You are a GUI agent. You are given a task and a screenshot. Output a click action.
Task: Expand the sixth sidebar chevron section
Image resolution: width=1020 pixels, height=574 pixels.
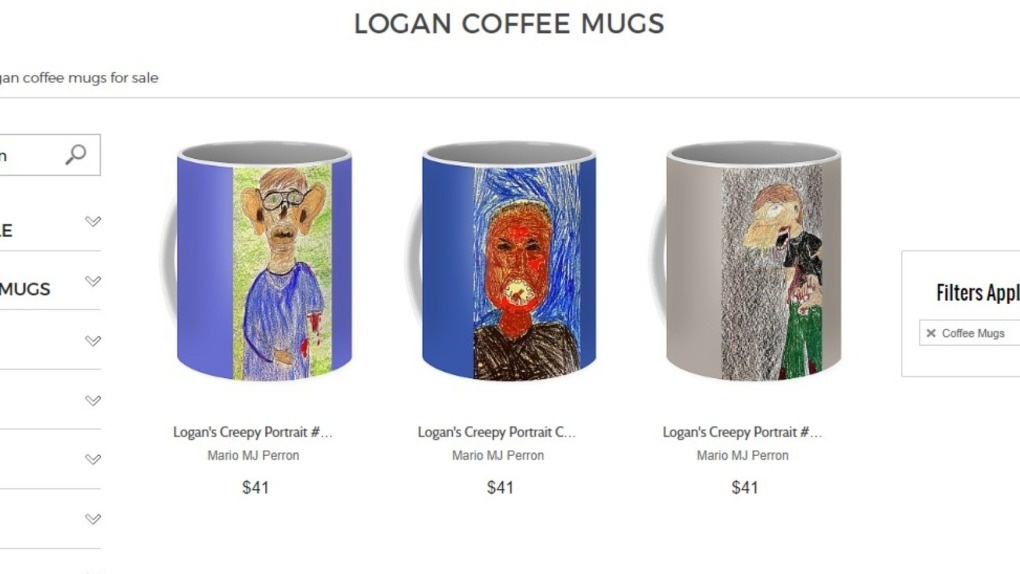[93, 519]
